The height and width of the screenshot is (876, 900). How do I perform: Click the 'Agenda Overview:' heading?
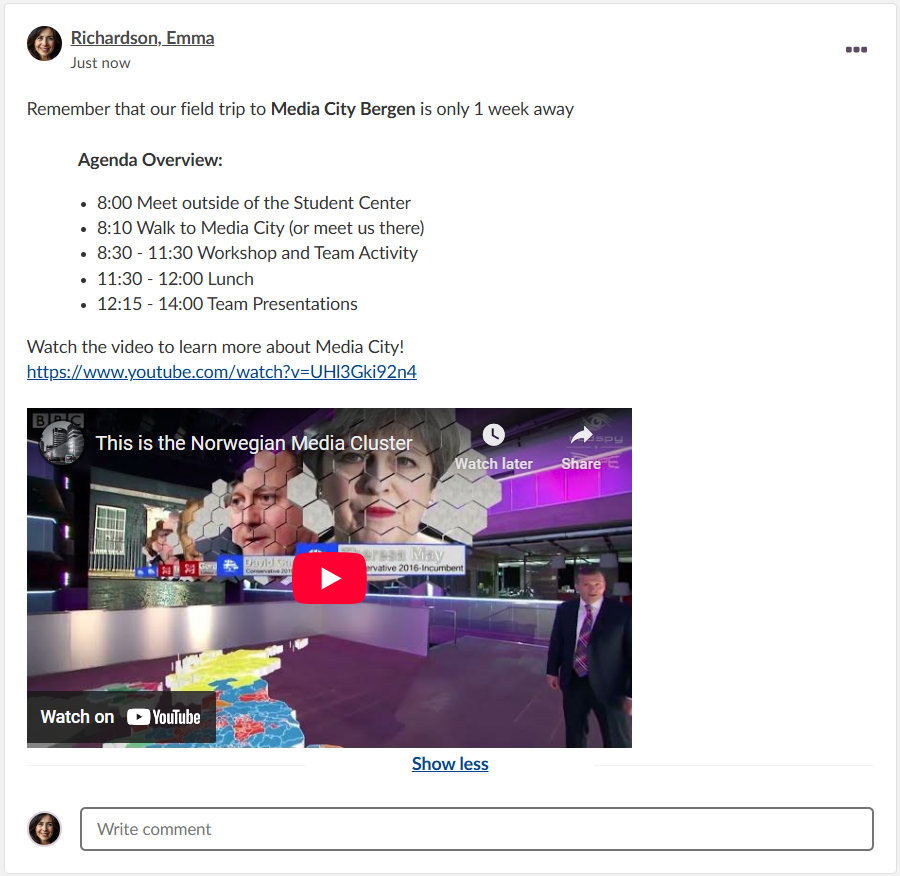[150, 160]
